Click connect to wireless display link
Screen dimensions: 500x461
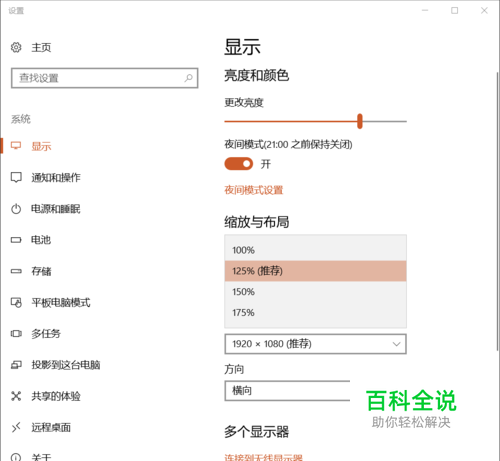[263, 457]
